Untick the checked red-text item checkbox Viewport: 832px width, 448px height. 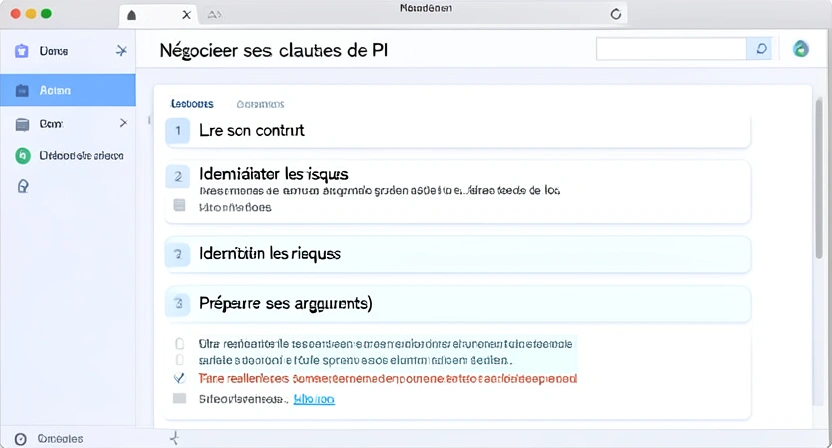tap(179, 378)
